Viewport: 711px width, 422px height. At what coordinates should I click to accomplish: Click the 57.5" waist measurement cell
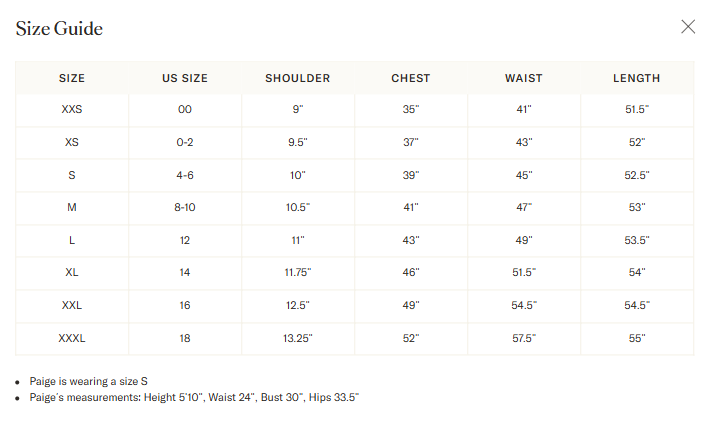tap(524, 338)
